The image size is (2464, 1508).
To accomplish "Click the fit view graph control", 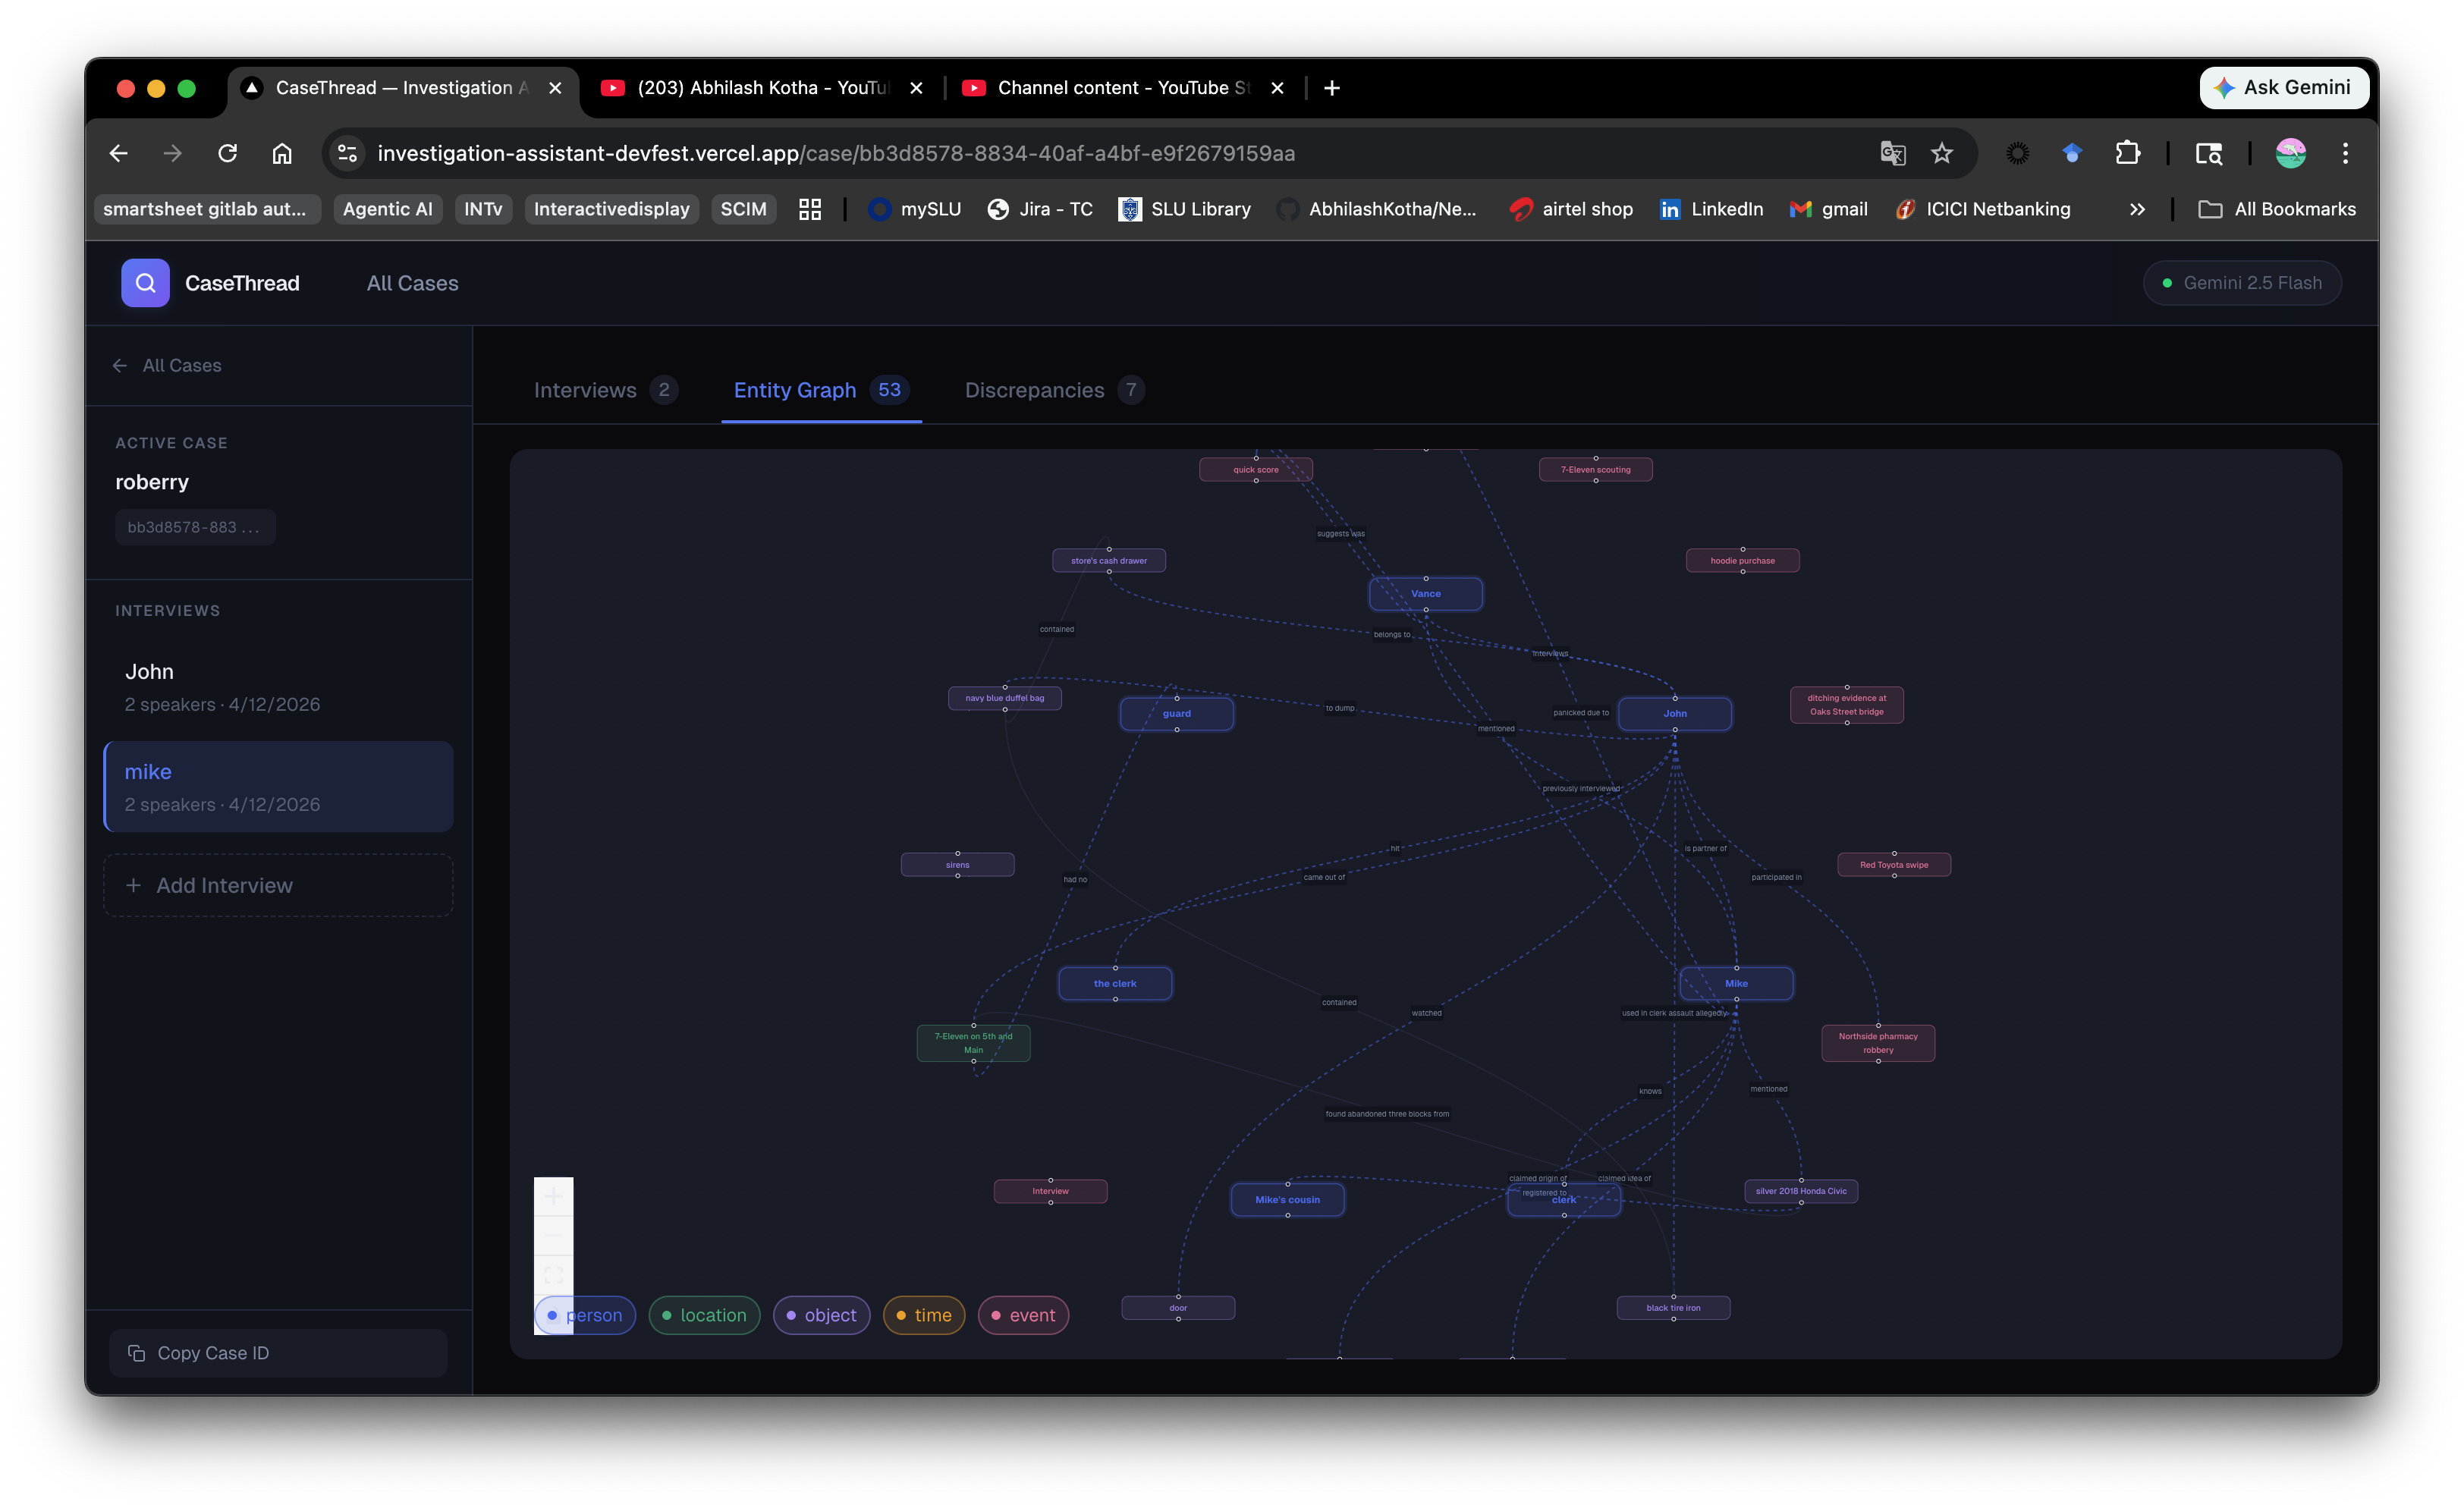I will 553,1275.
